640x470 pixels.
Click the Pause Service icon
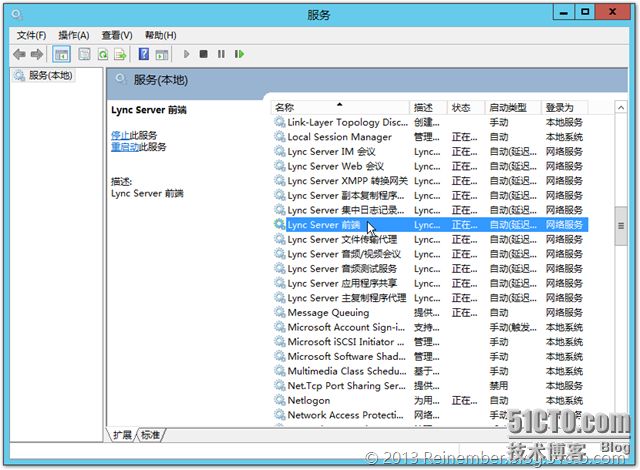tap(221, 54)
